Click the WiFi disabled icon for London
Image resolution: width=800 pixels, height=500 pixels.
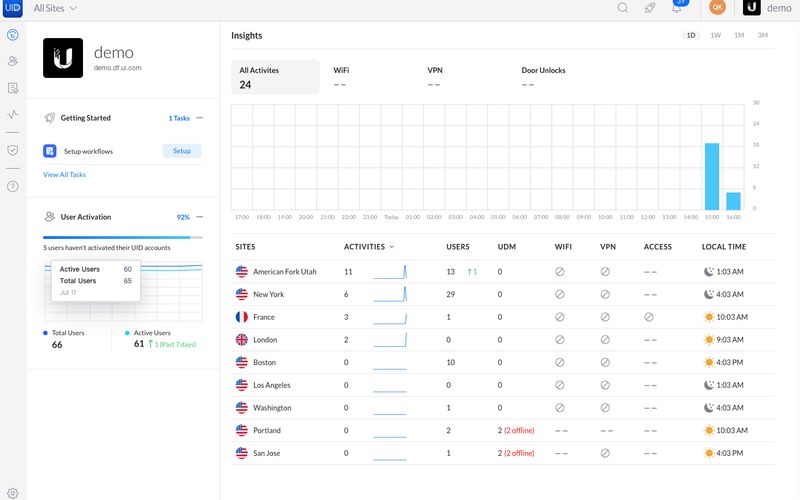pos(560,340)
